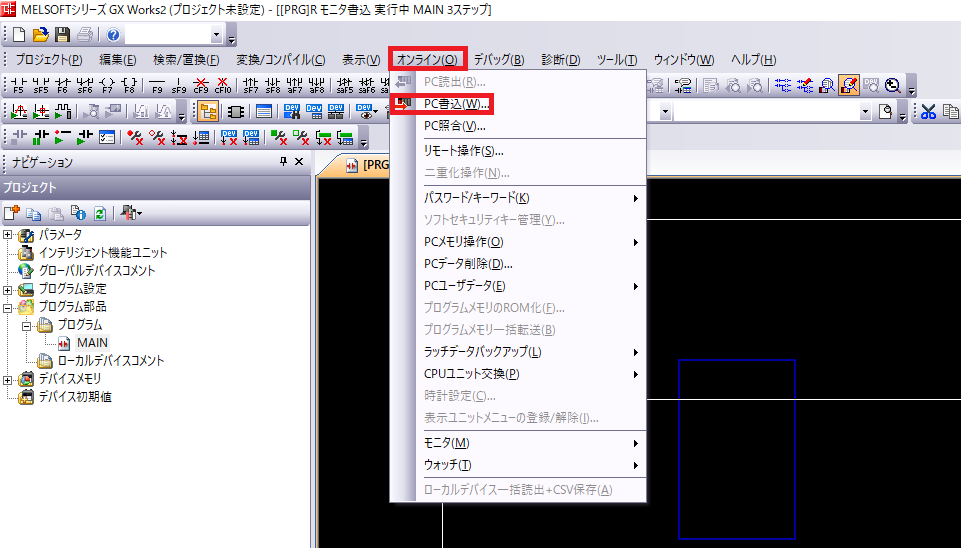
Task: Open the プロジェクト(P) menu
Action: tap(49, 59)
